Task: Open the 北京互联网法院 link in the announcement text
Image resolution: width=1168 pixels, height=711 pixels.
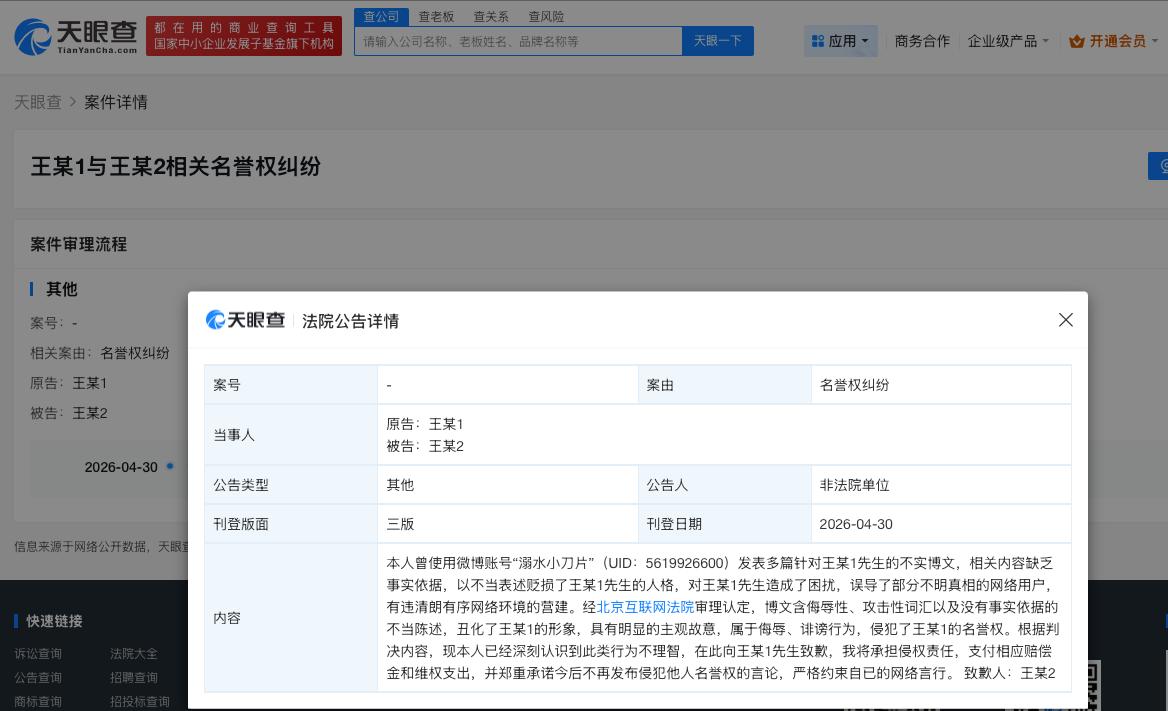Action: coord(644,607)
